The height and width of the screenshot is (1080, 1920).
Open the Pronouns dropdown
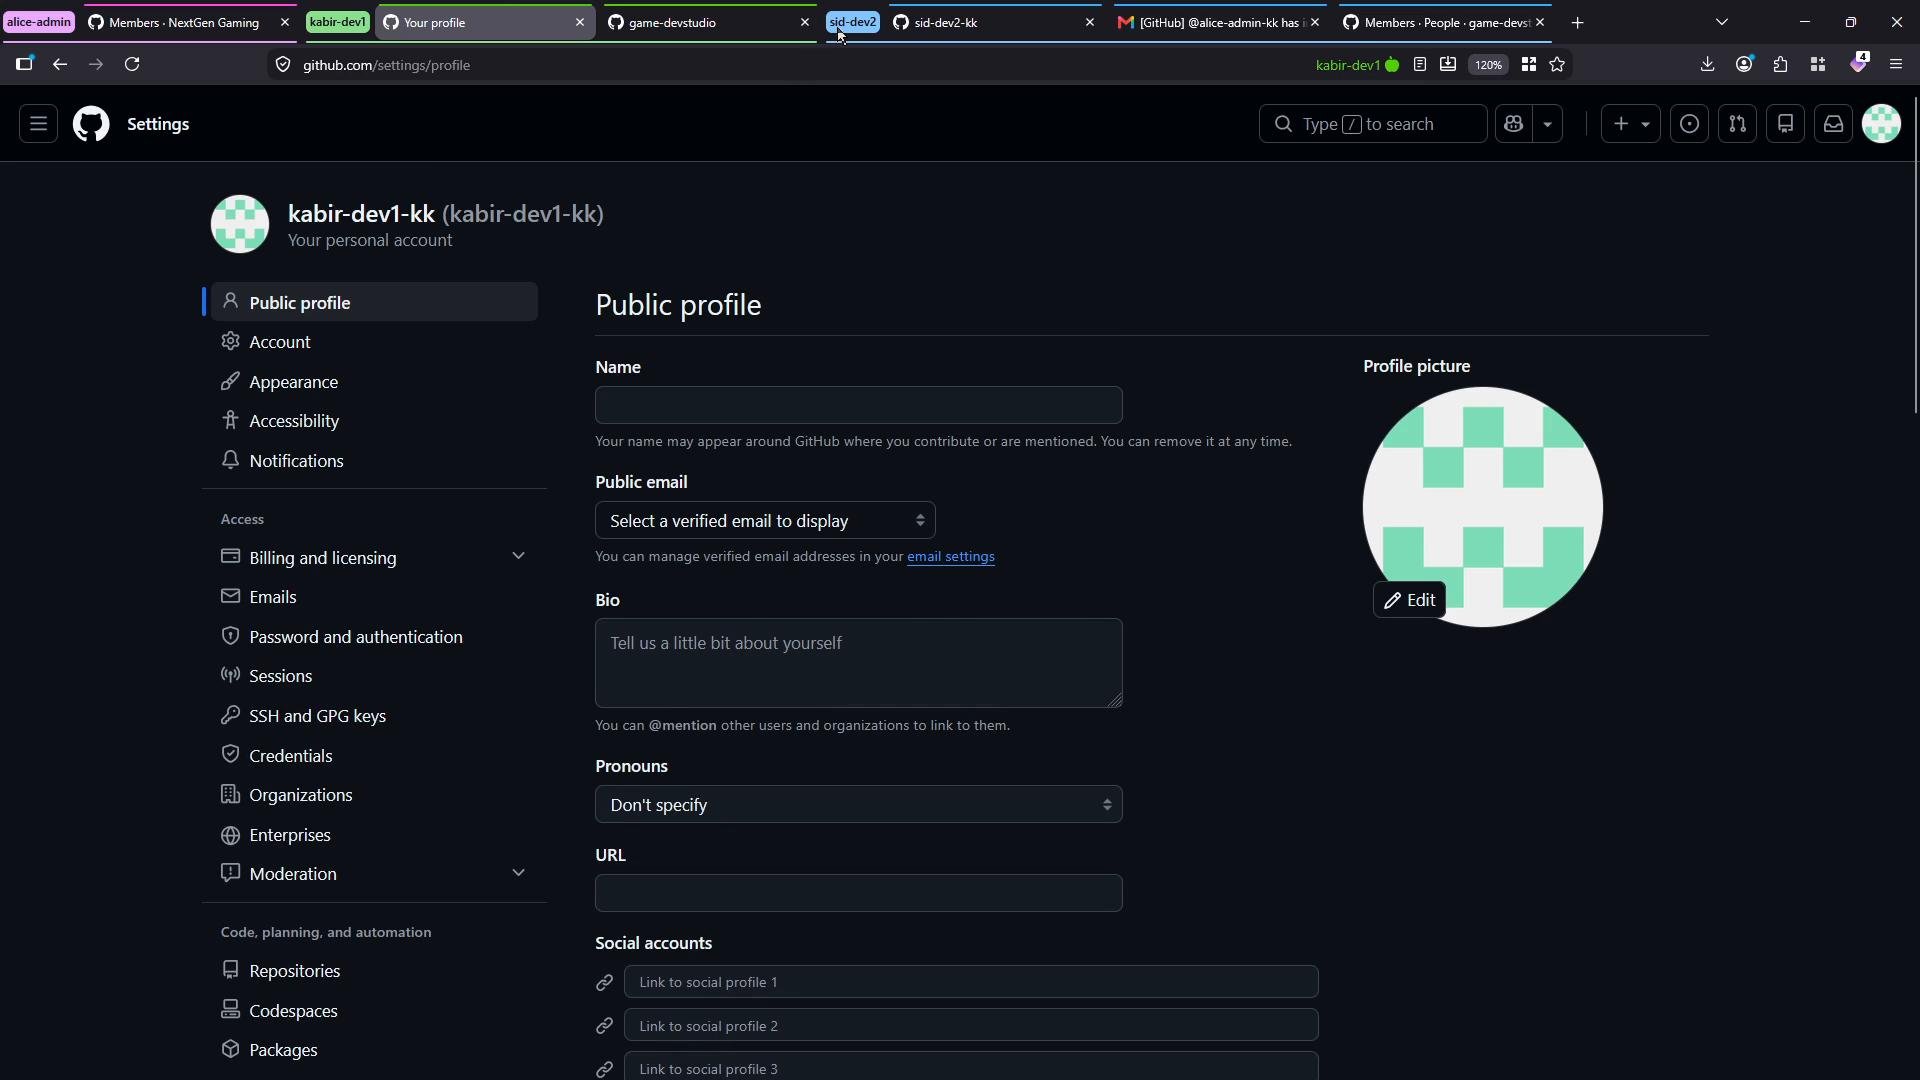(858, 805)
